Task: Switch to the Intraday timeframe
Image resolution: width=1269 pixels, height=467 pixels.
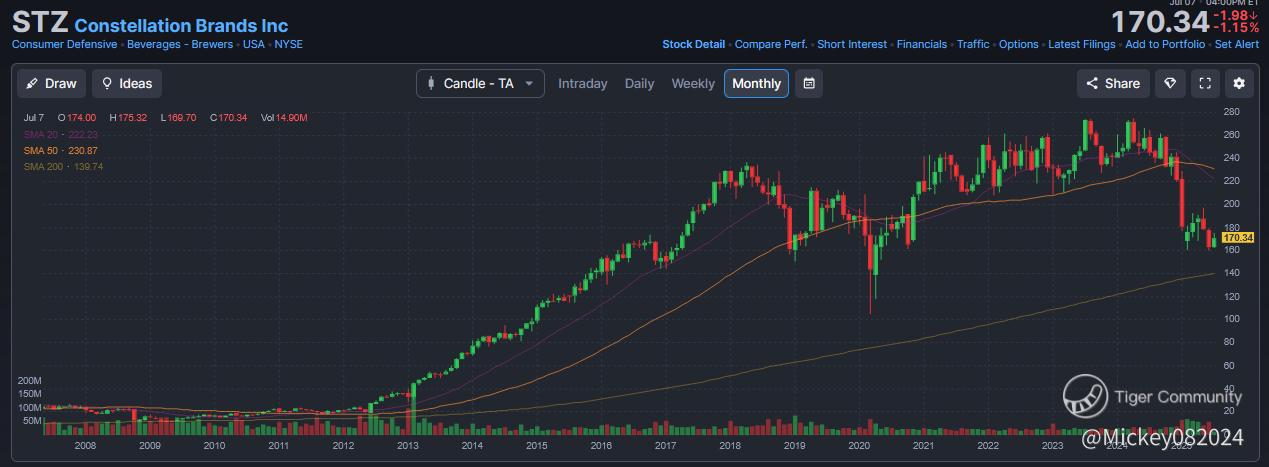Action: tap(582, 84)
